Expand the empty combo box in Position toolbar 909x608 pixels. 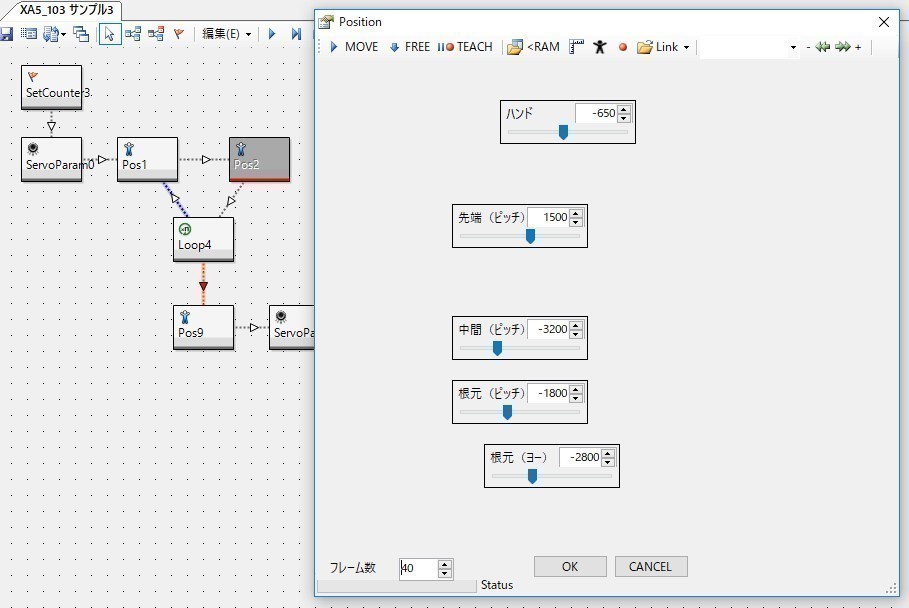(794, 47)
